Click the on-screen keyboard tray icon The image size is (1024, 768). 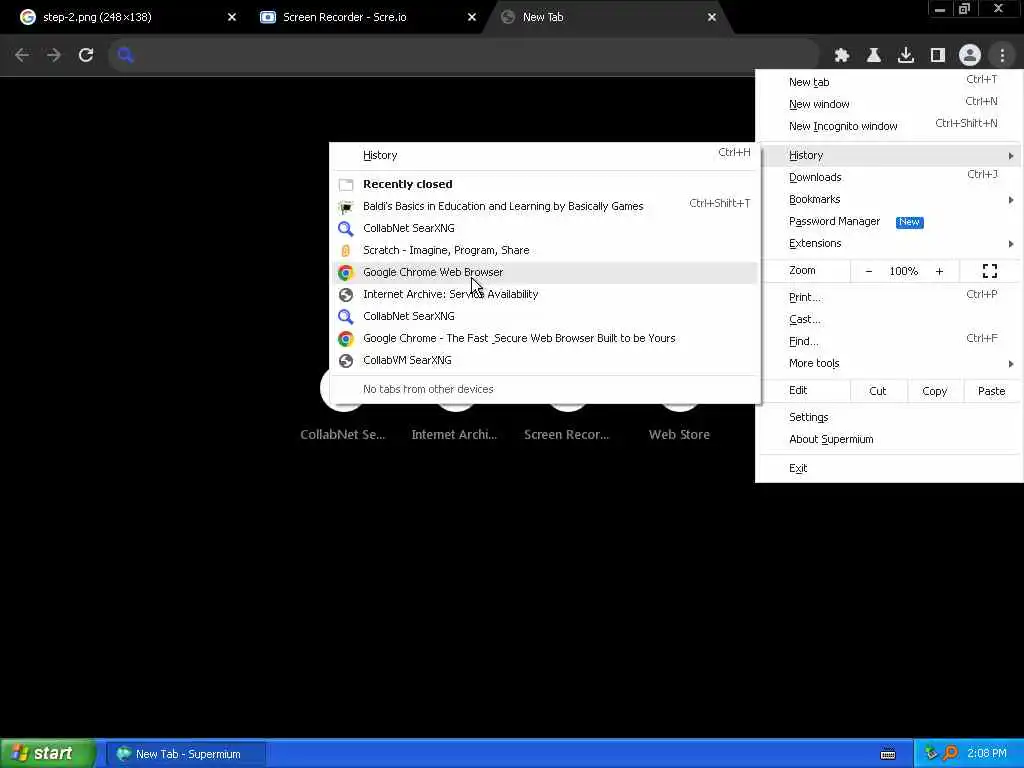pos(888,754)
